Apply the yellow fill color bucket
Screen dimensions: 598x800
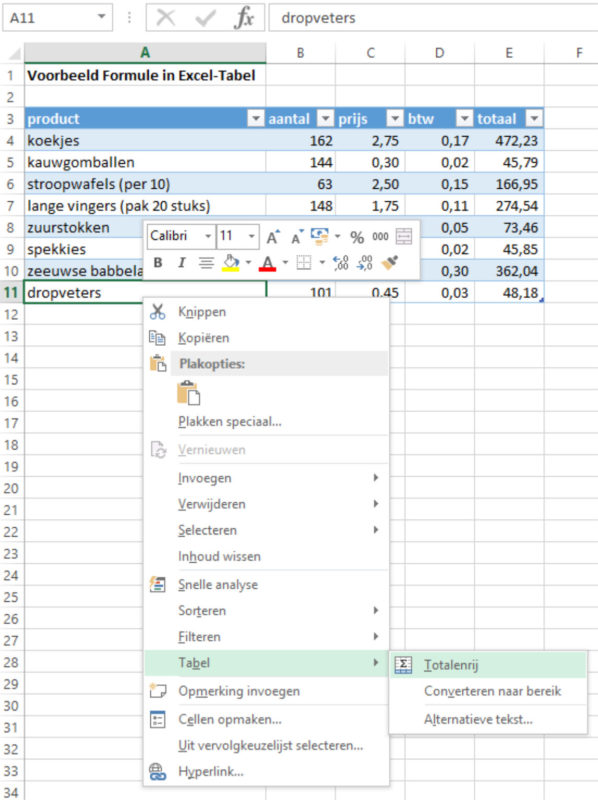tap(231, 263)
